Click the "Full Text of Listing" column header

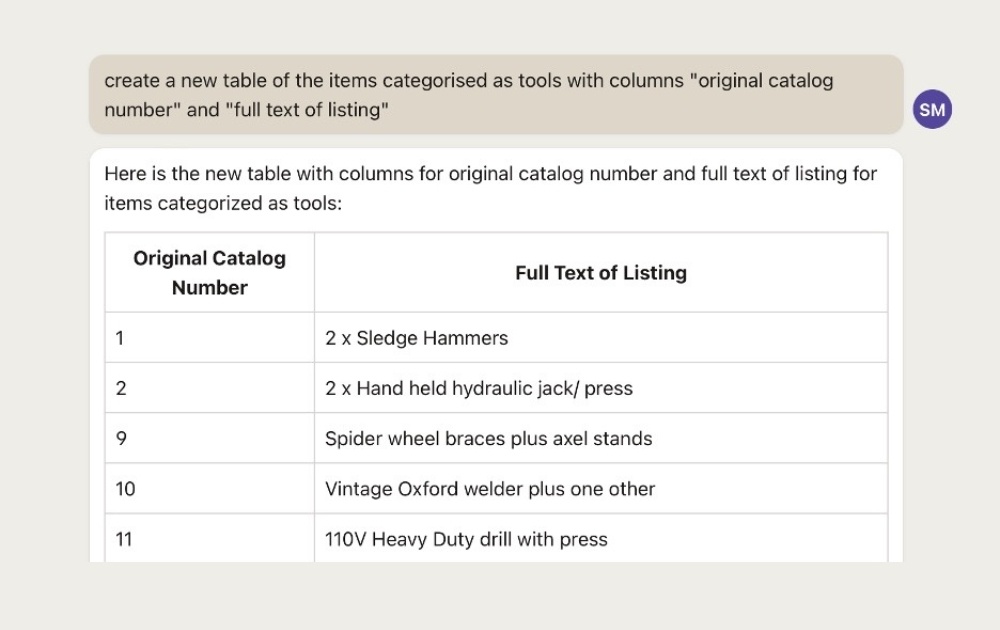pyautogui.click(x=601, y=272)
